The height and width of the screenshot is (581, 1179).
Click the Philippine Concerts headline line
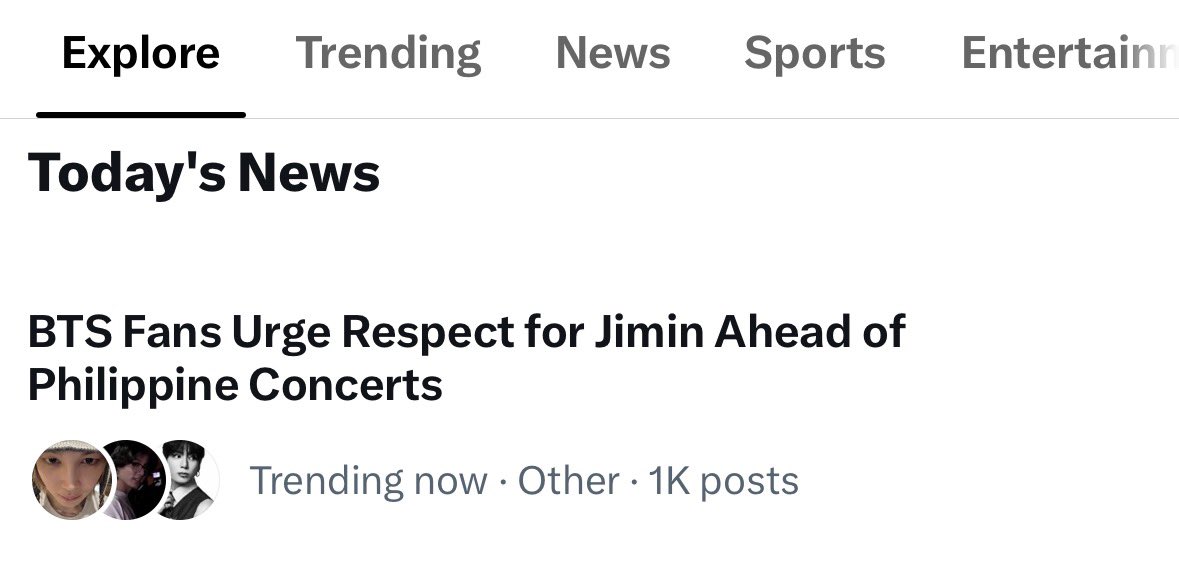[x=235, y=386]
